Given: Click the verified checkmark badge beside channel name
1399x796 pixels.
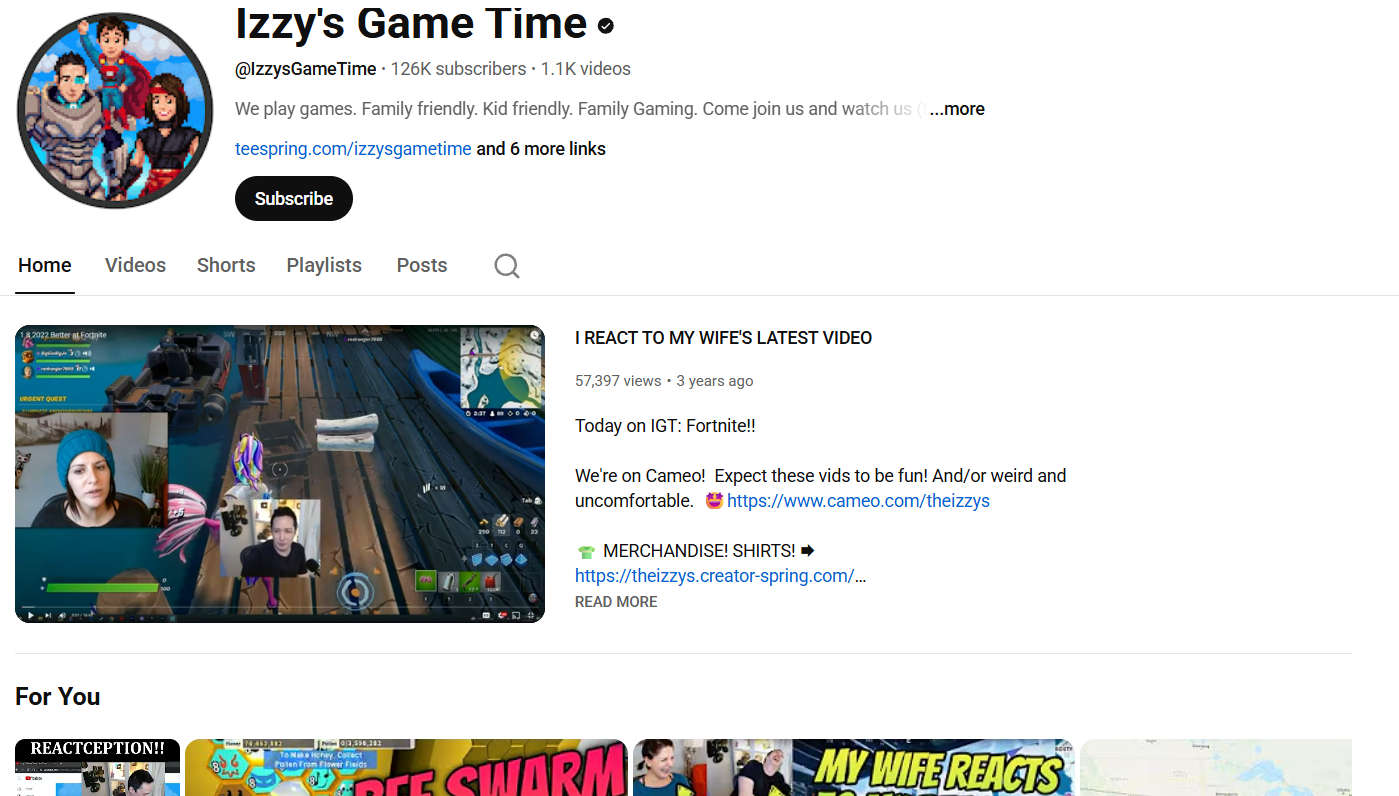Looking at the screenshot, I should 606,26.
